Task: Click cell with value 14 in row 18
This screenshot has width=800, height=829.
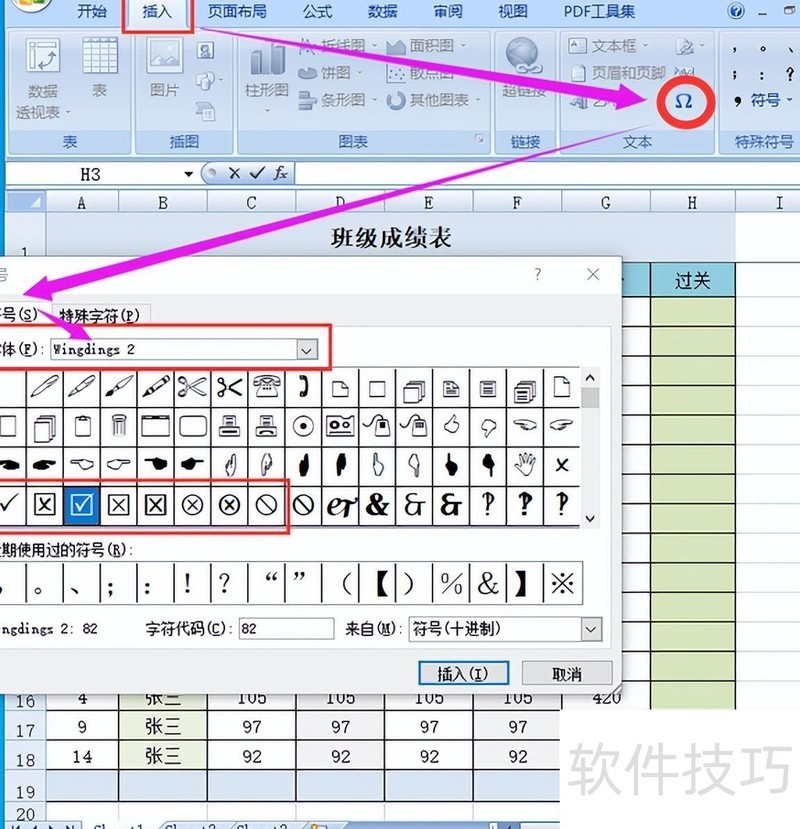Action: pos(82,757)
